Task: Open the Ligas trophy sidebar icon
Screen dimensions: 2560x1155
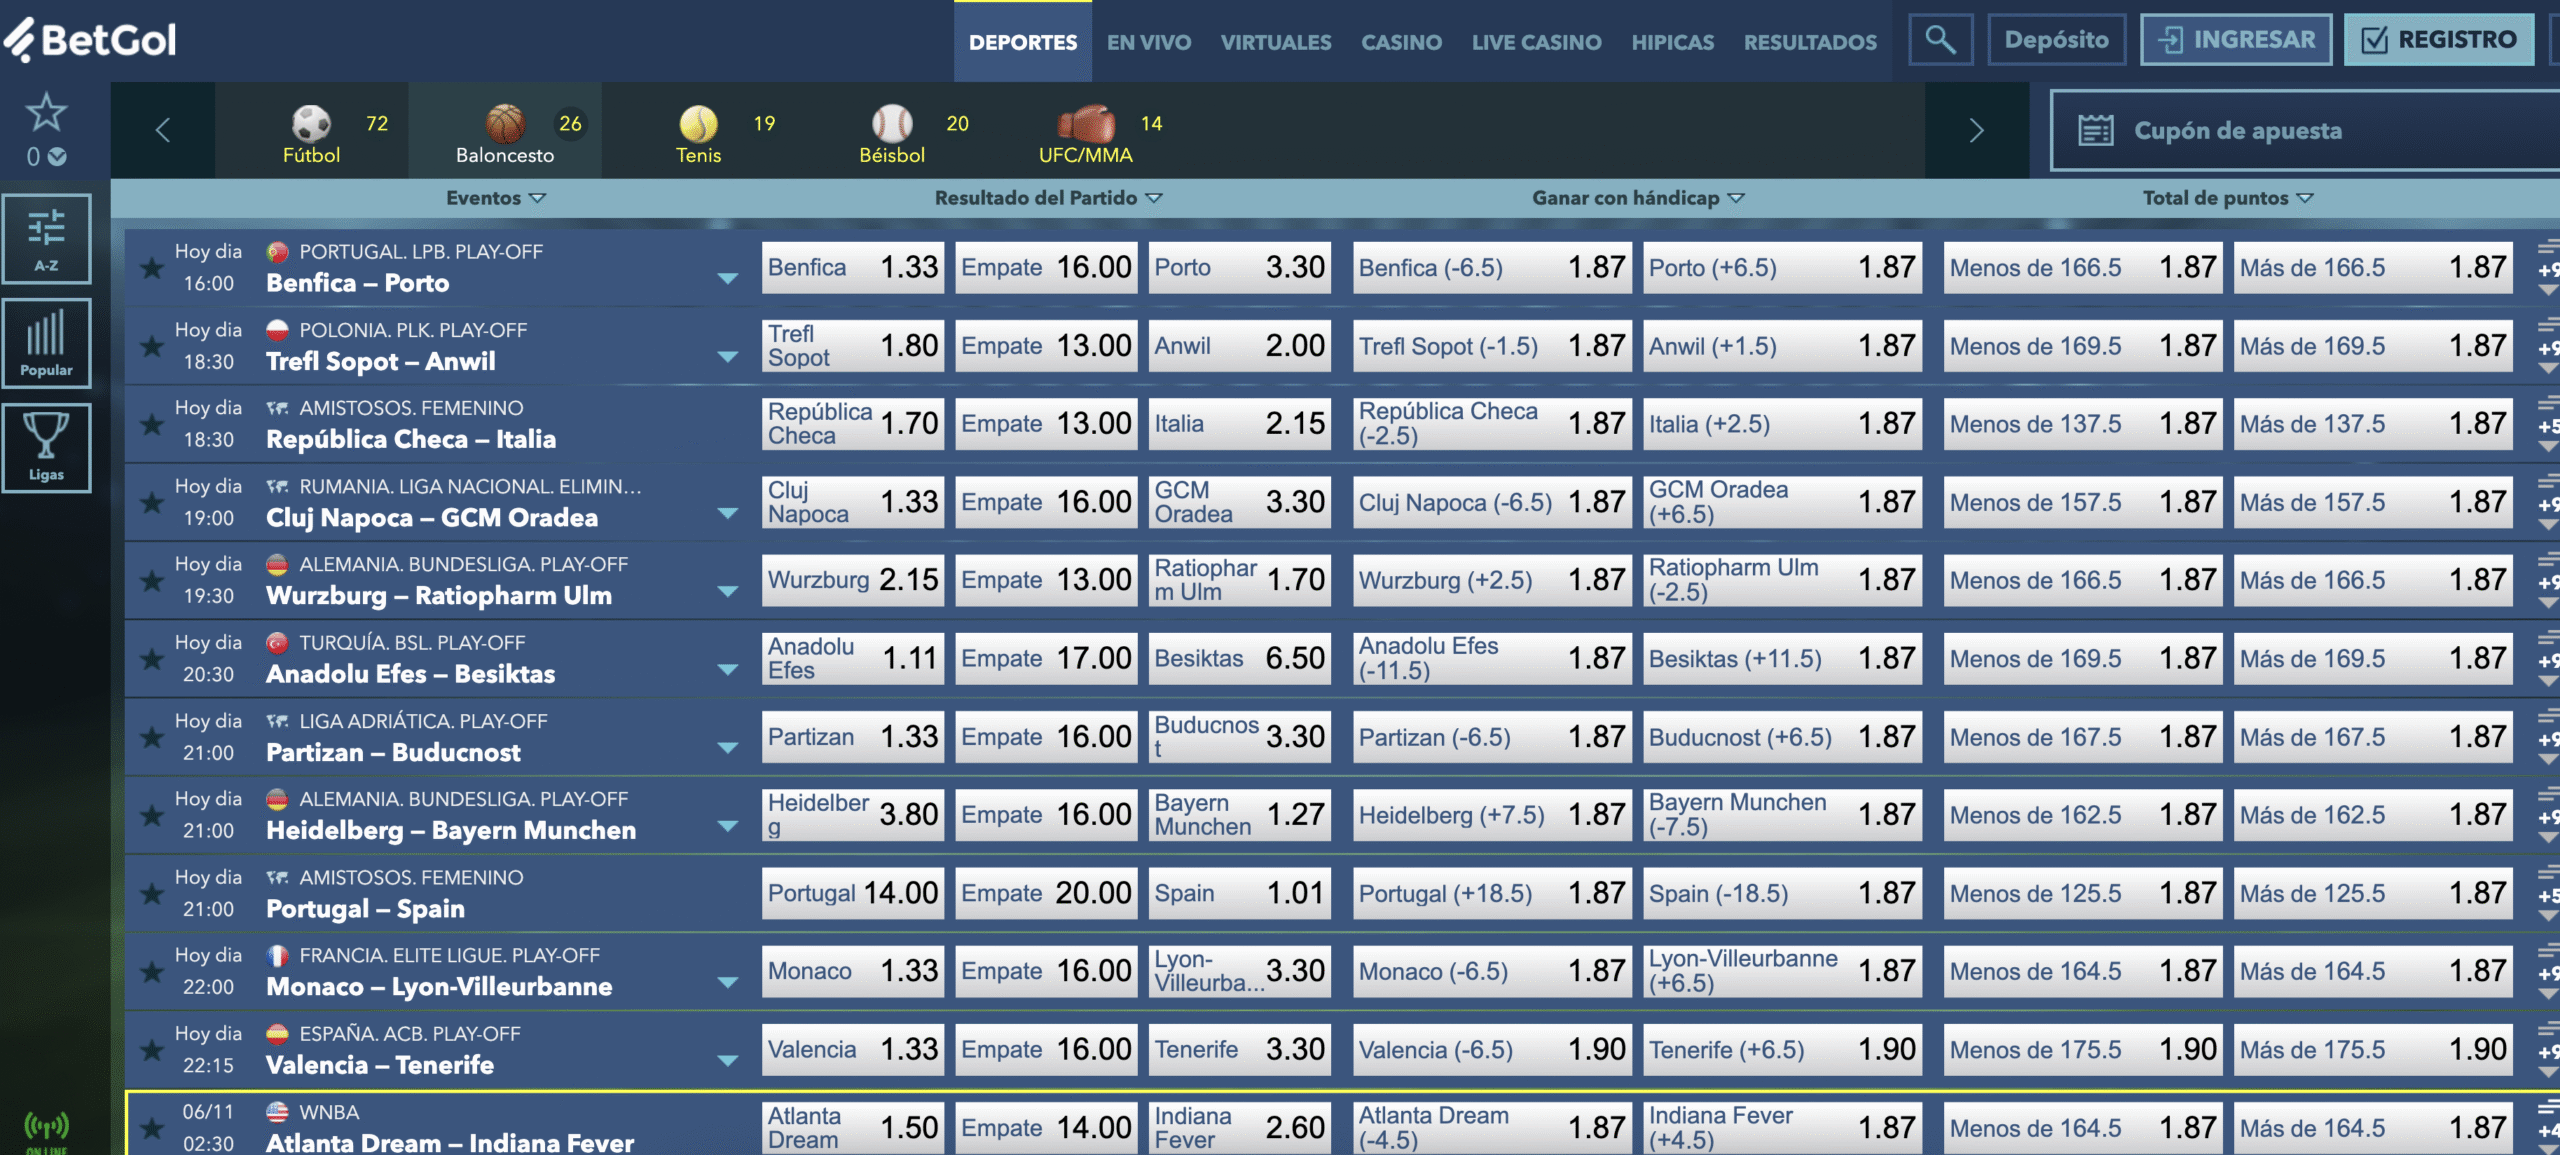Action: pyautogui.click(x=46, y=447)
